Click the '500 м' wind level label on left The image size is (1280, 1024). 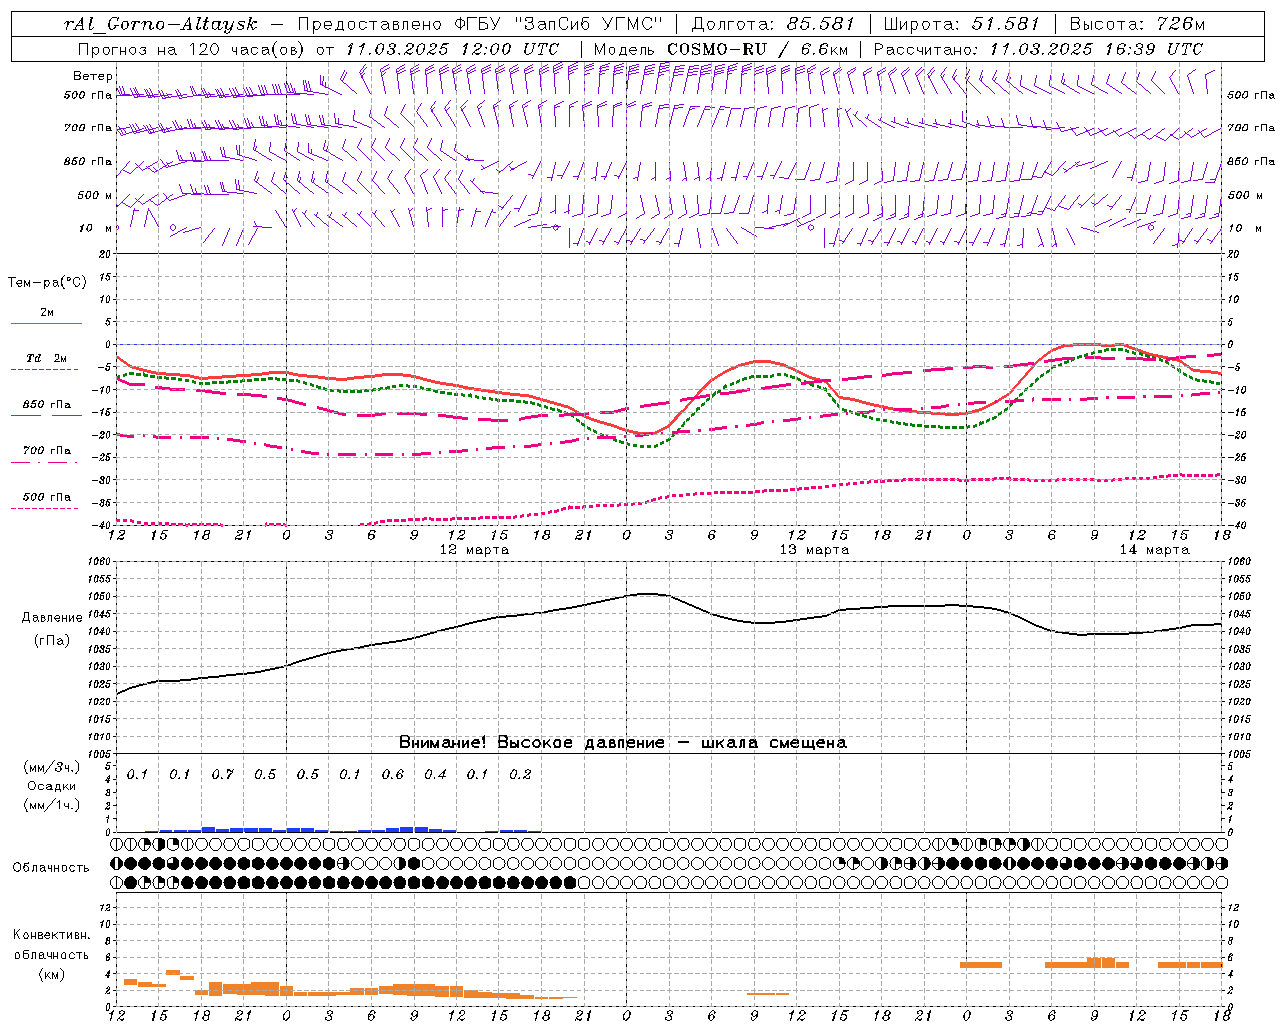(x=95, y=195)
